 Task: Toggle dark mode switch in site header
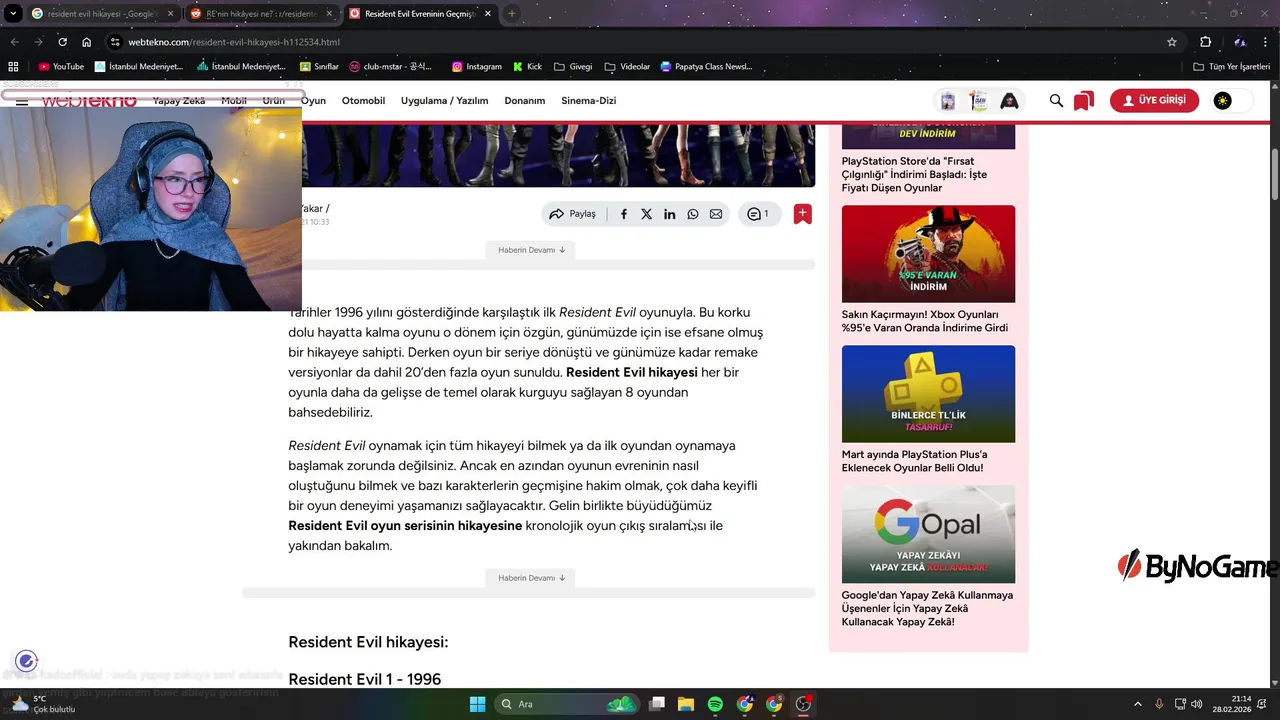pyautogui.click(x=1231, y=101)
